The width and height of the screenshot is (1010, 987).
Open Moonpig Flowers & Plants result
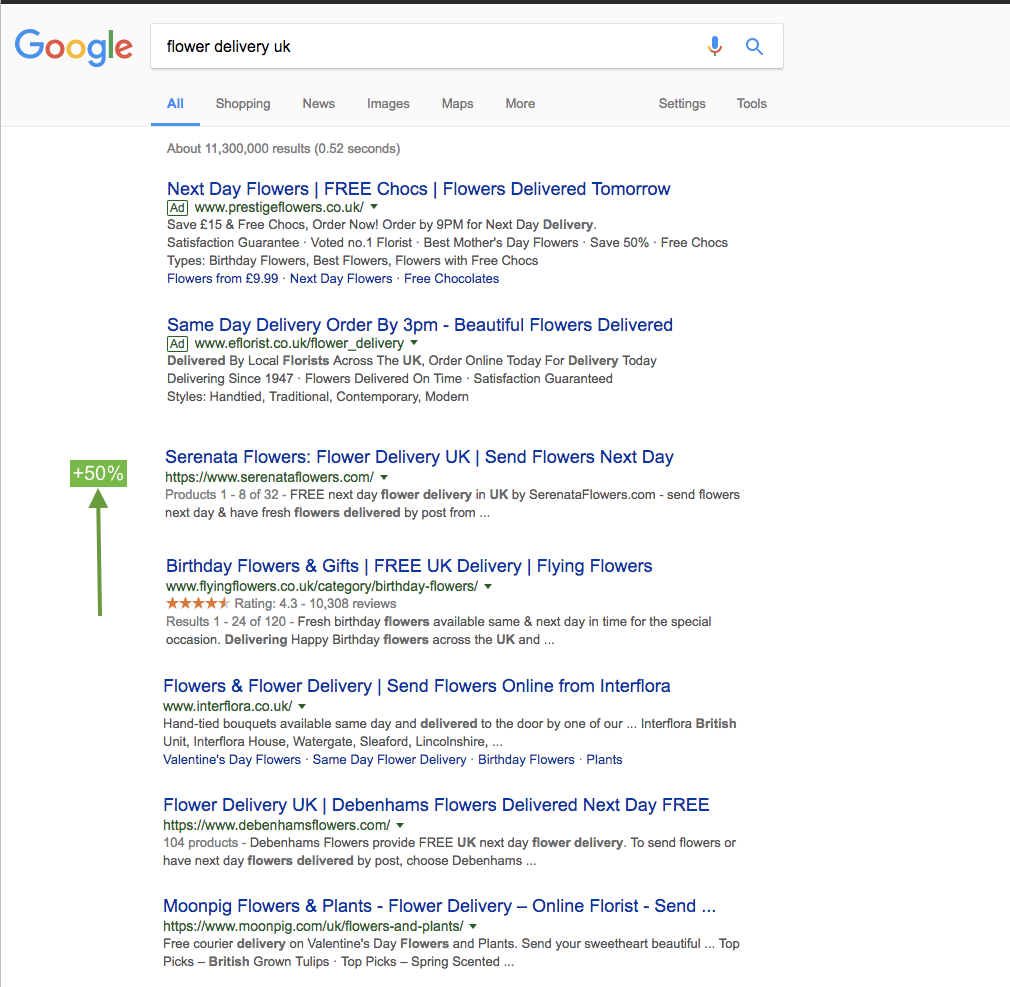click(439, 906)
